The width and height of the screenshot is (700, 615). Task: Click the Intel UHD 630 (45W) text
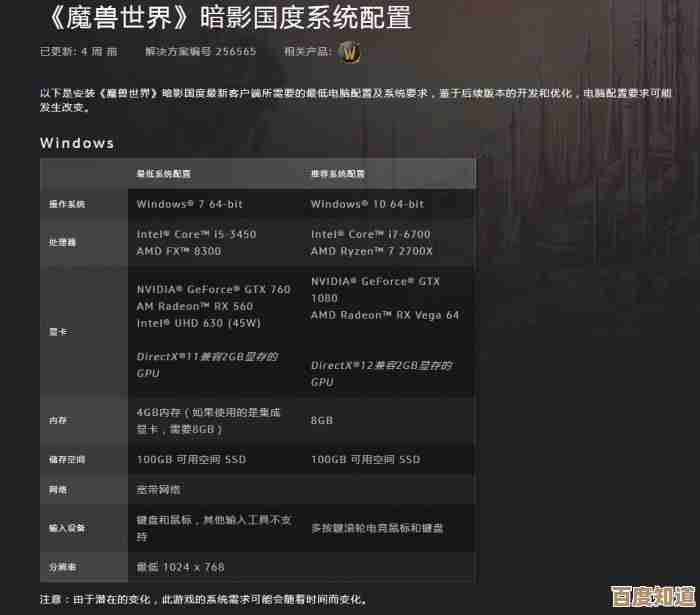pyautogui.click(x=198, y=324)
